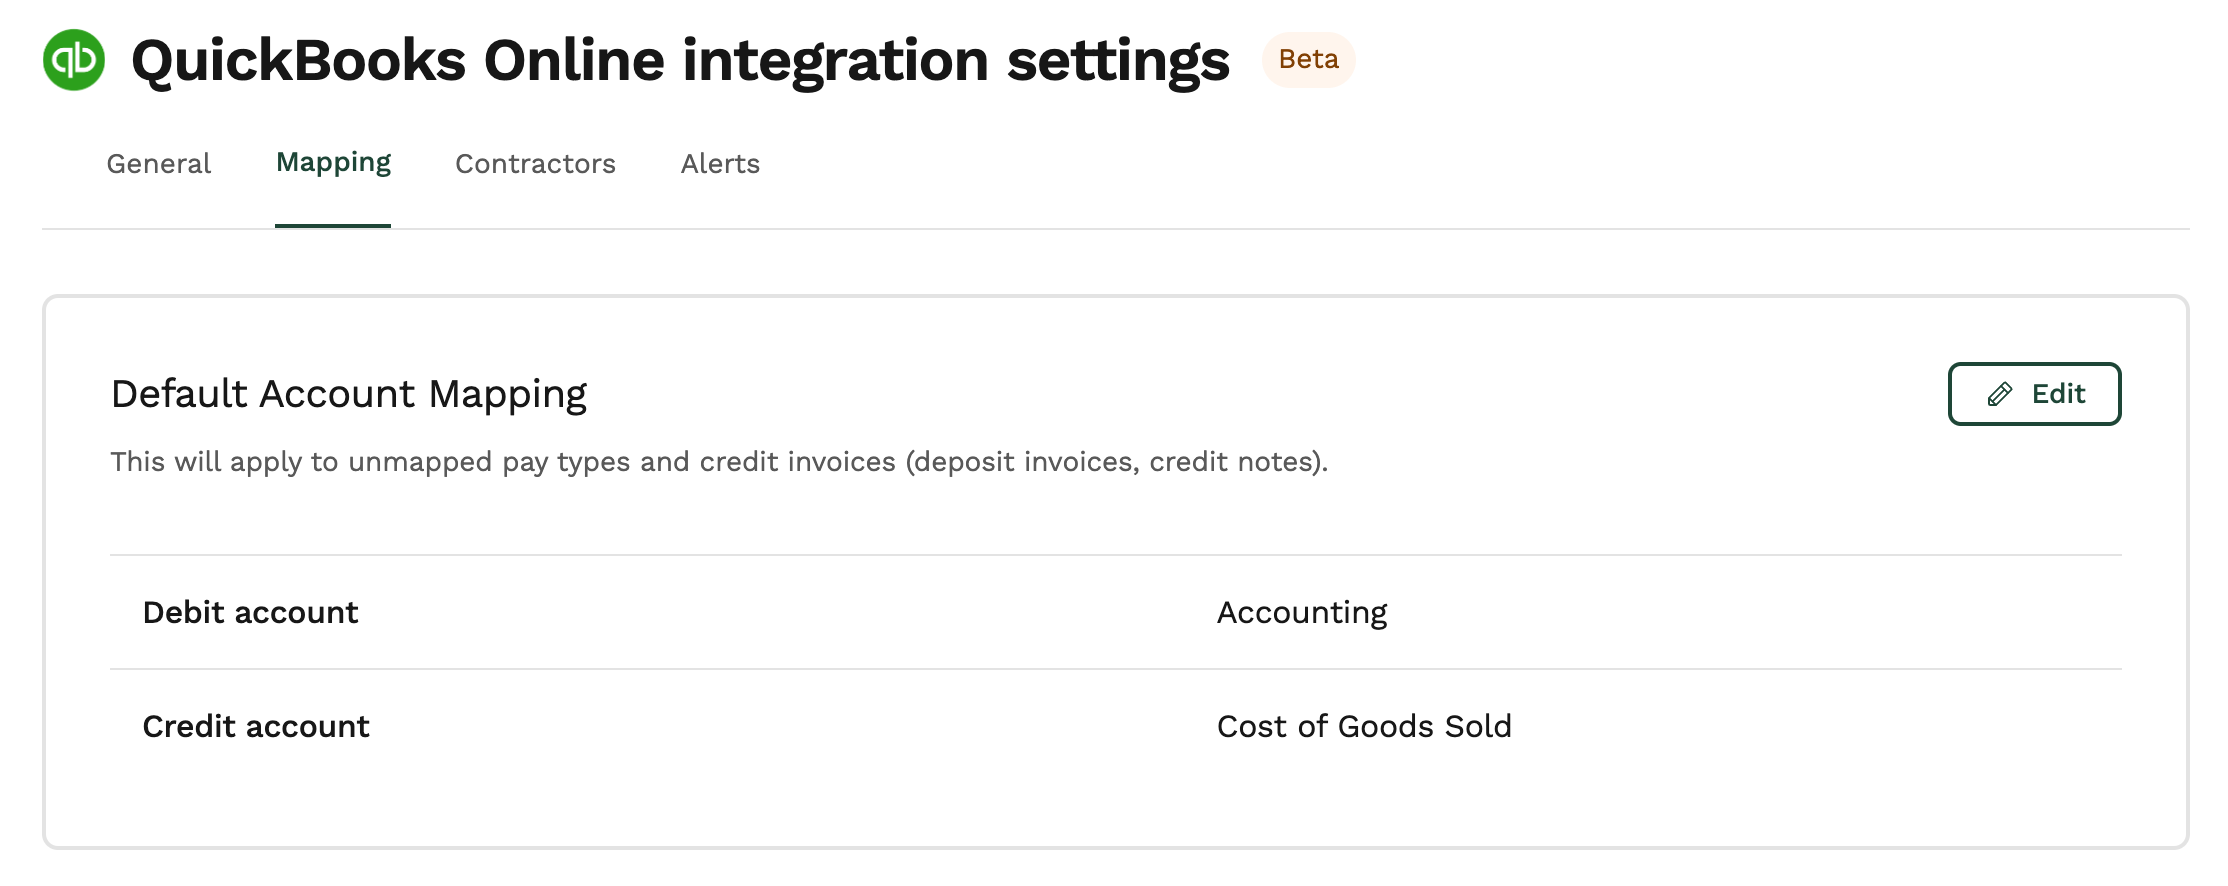Open the General tab
This screenshot has width=2228, height=886.
click(159, 163)
